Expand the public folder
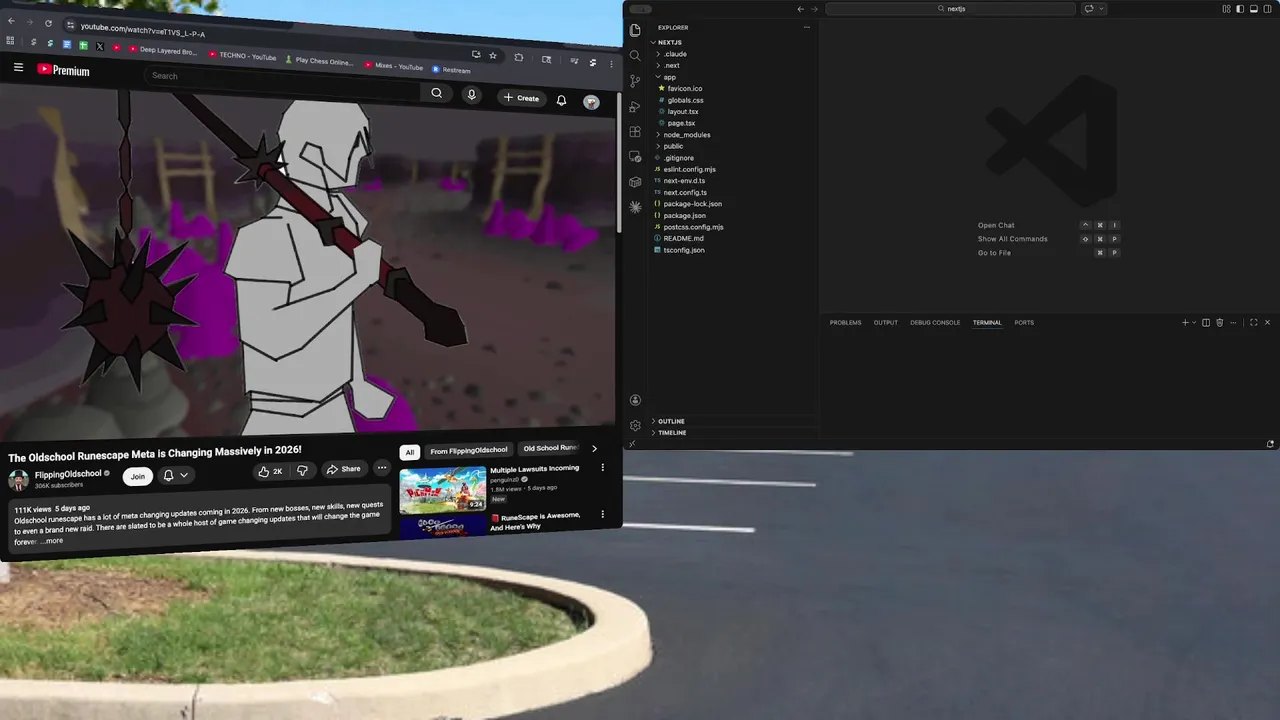Image resolution: width=1280 pixels, height=720 pixels. pyautogui.click(x=669, y=146)
